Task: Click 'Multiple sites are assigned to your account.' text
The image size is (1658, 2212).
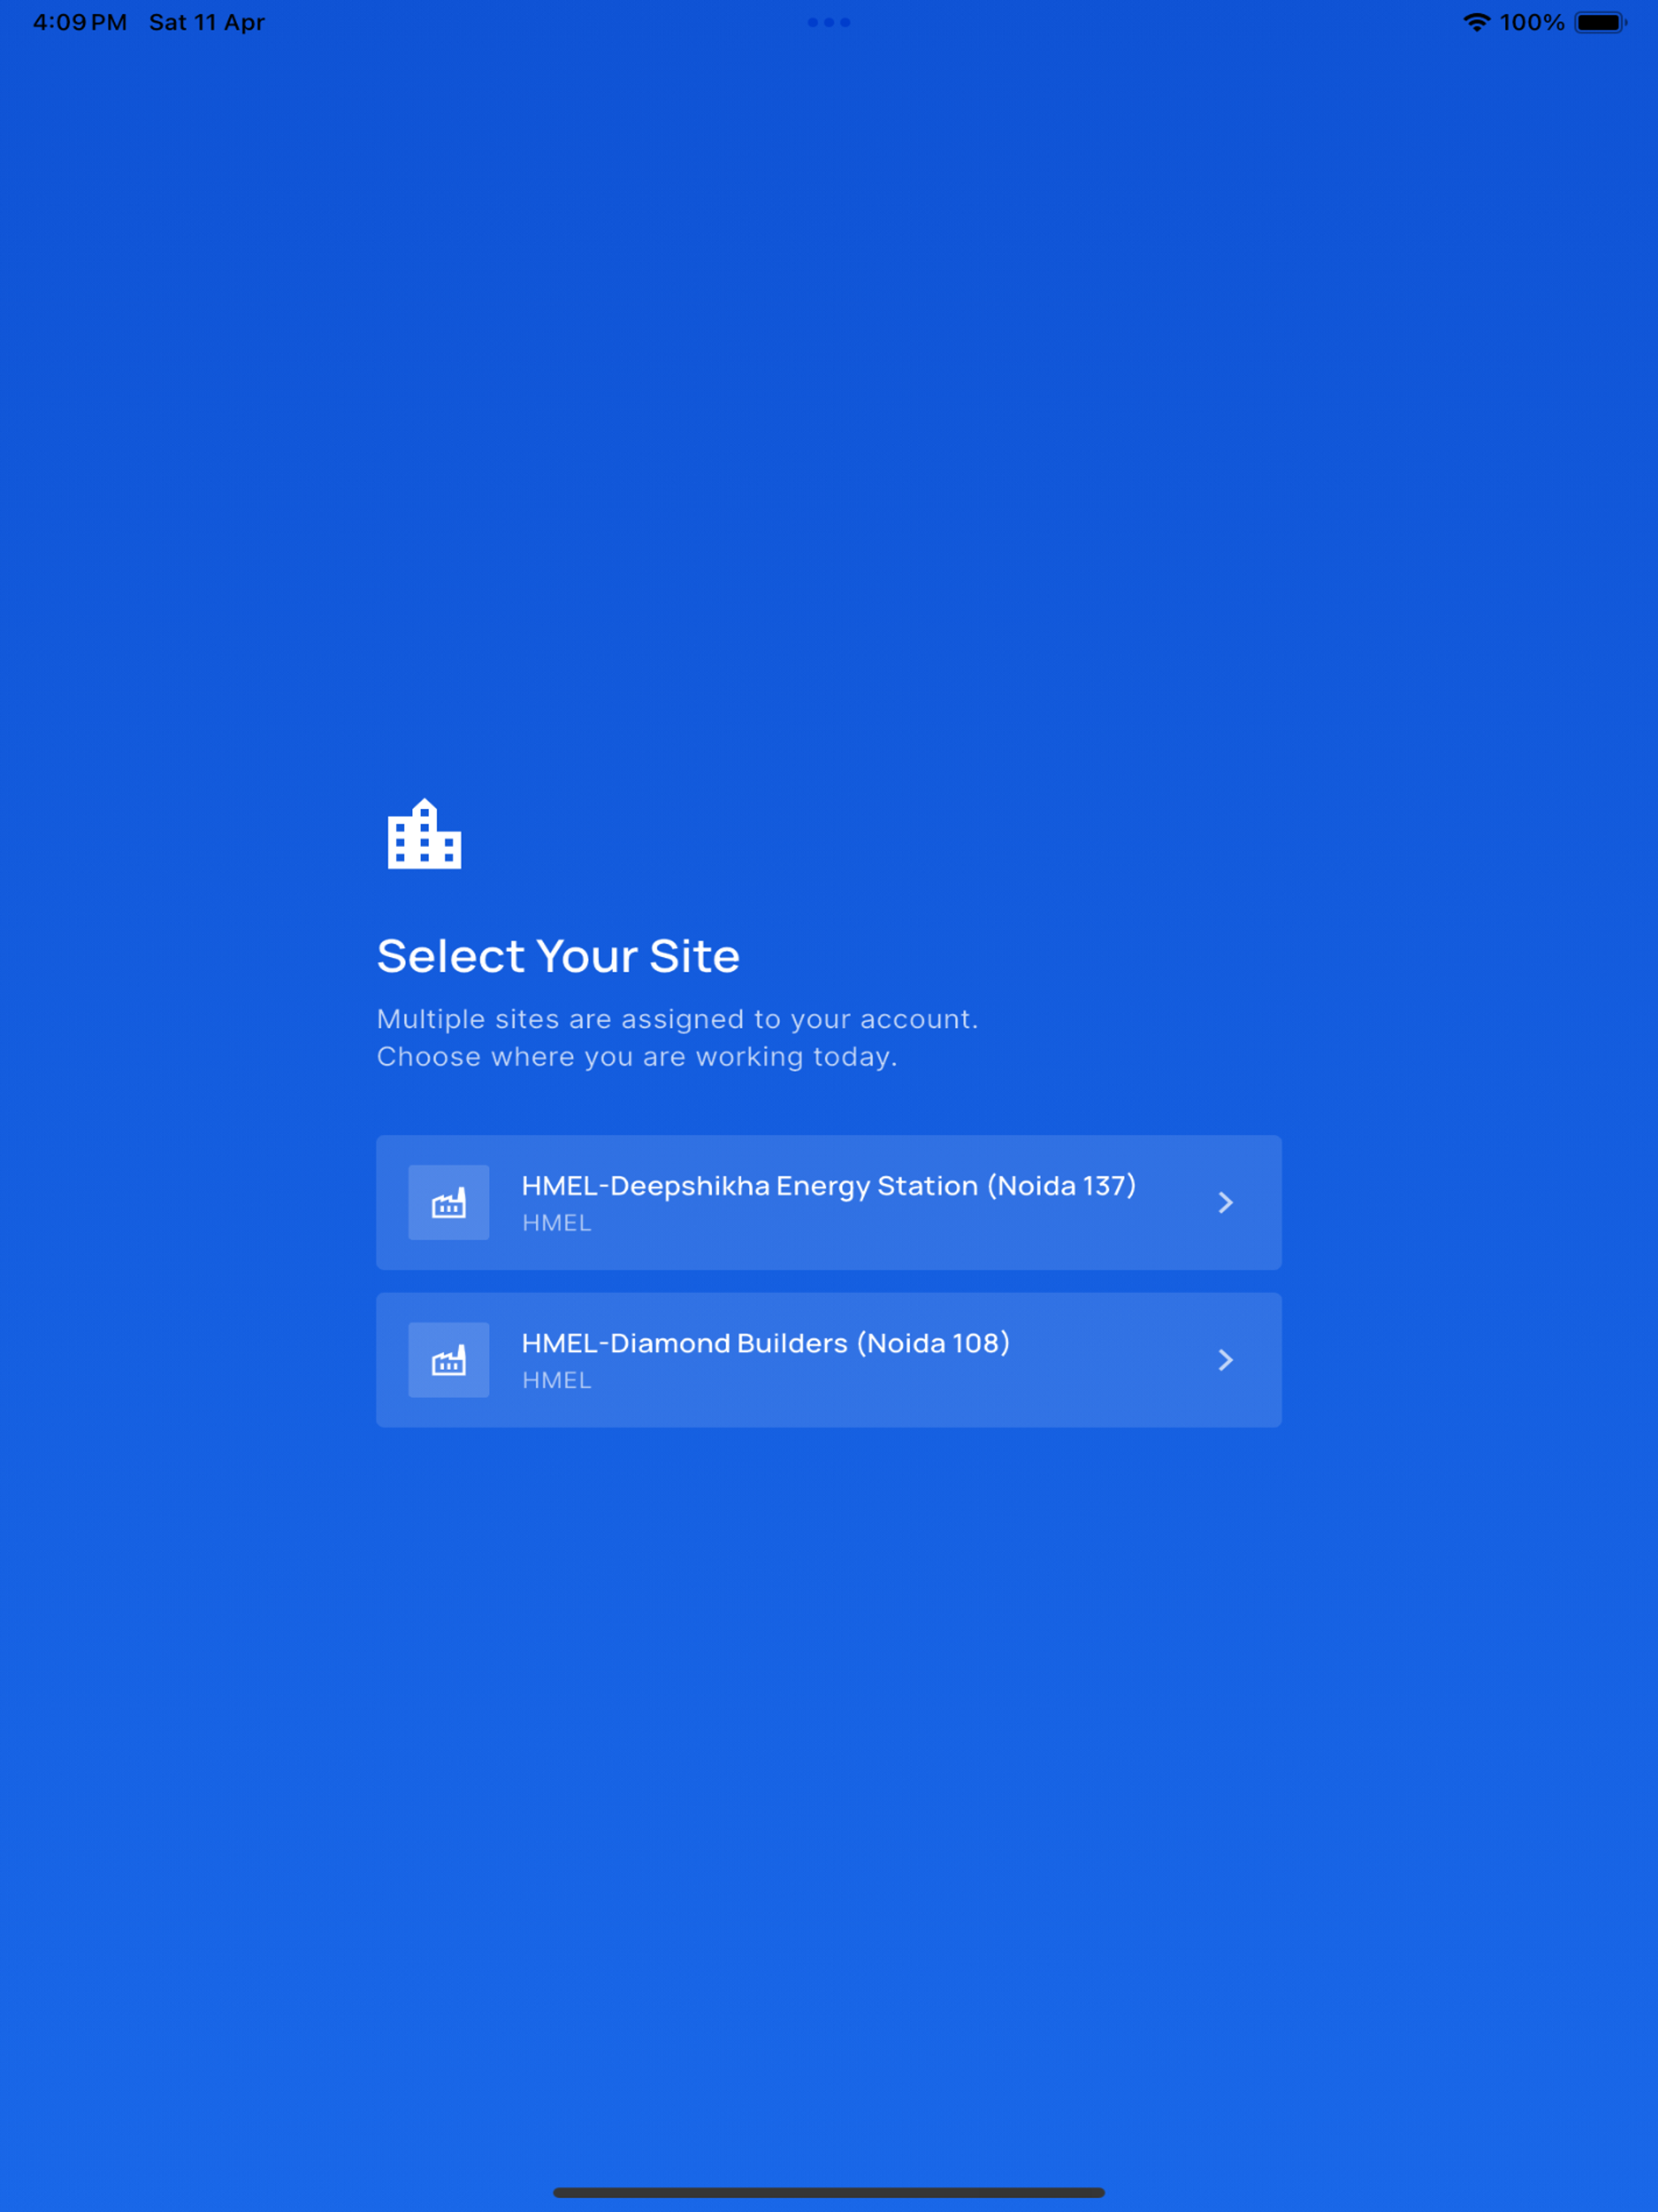Action: point(677,1019)
